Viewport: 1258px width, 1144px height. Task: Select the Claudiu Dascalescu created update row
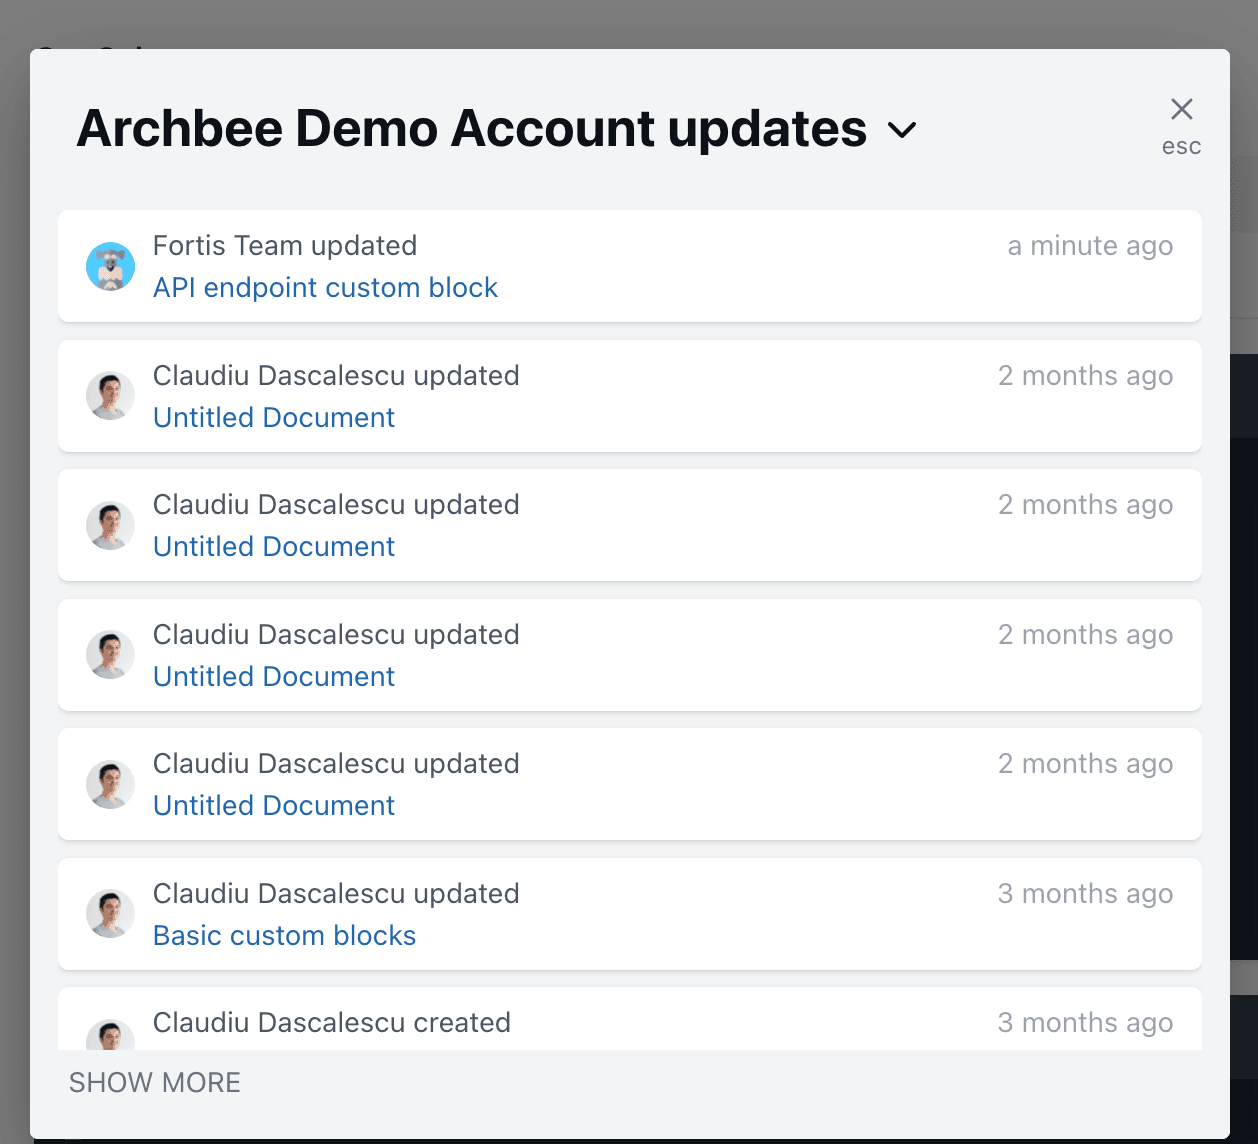tap(630, 1022)
